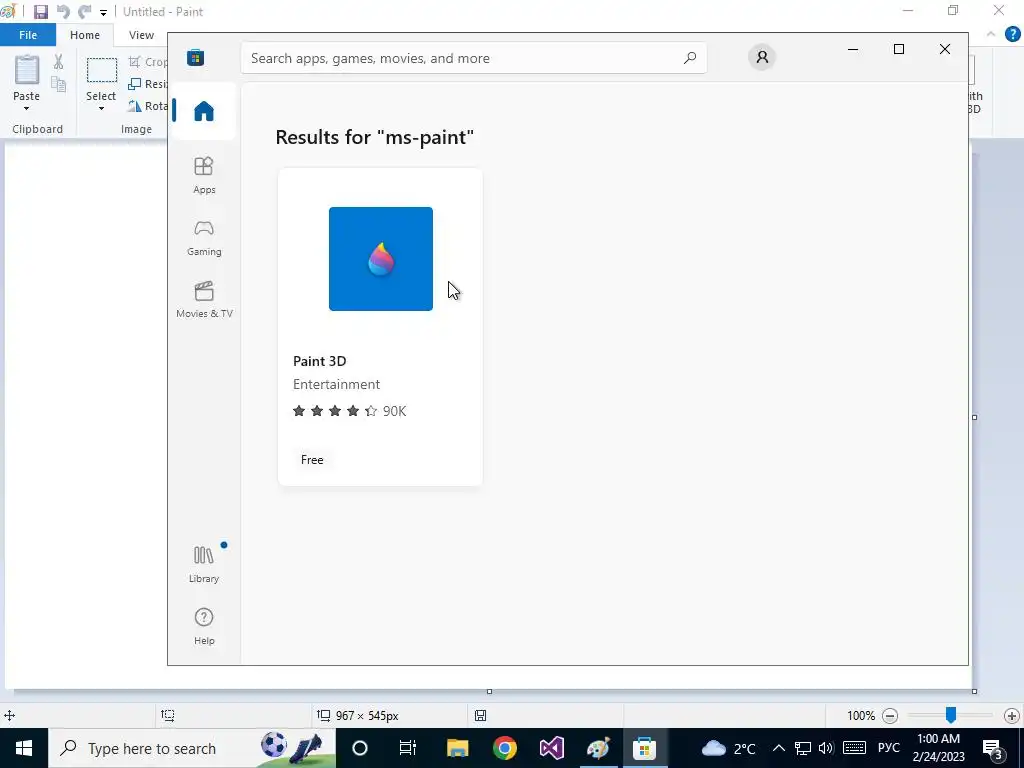Screen dimensions: 1024x768
Task: Show hidden system tray icons
Action: pyautogui.click(x=778, y=748)
